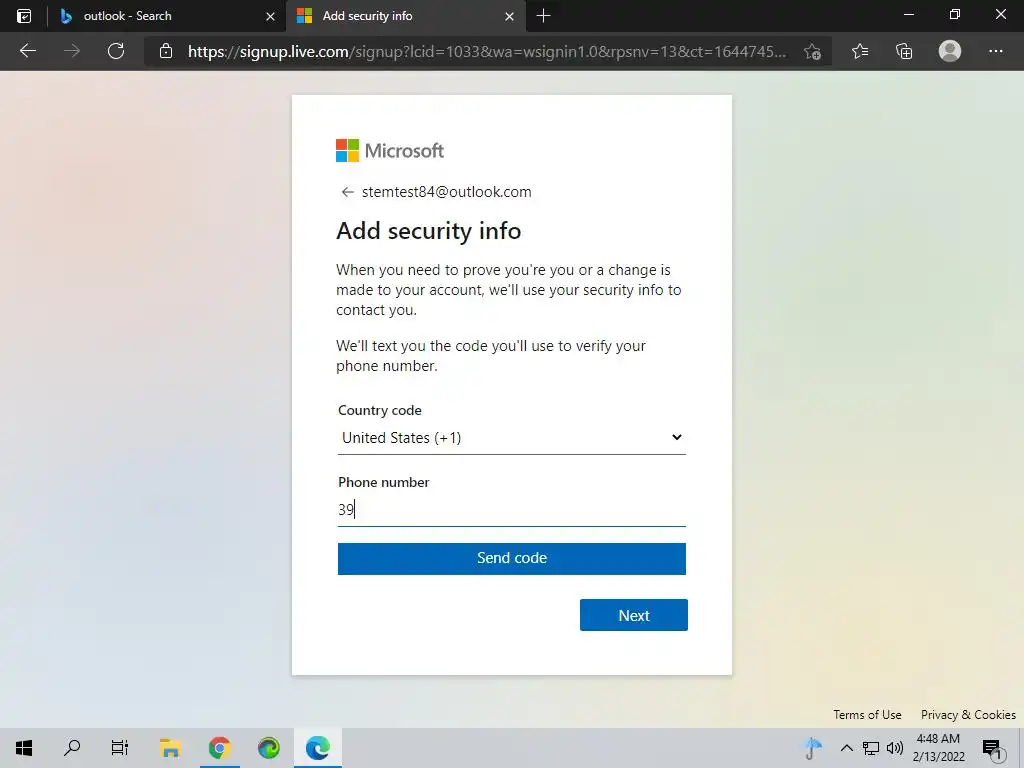Open Edge Dev icon on taskbar
The width and height of the screenshot is (1024, 768).
pos(268,748)
